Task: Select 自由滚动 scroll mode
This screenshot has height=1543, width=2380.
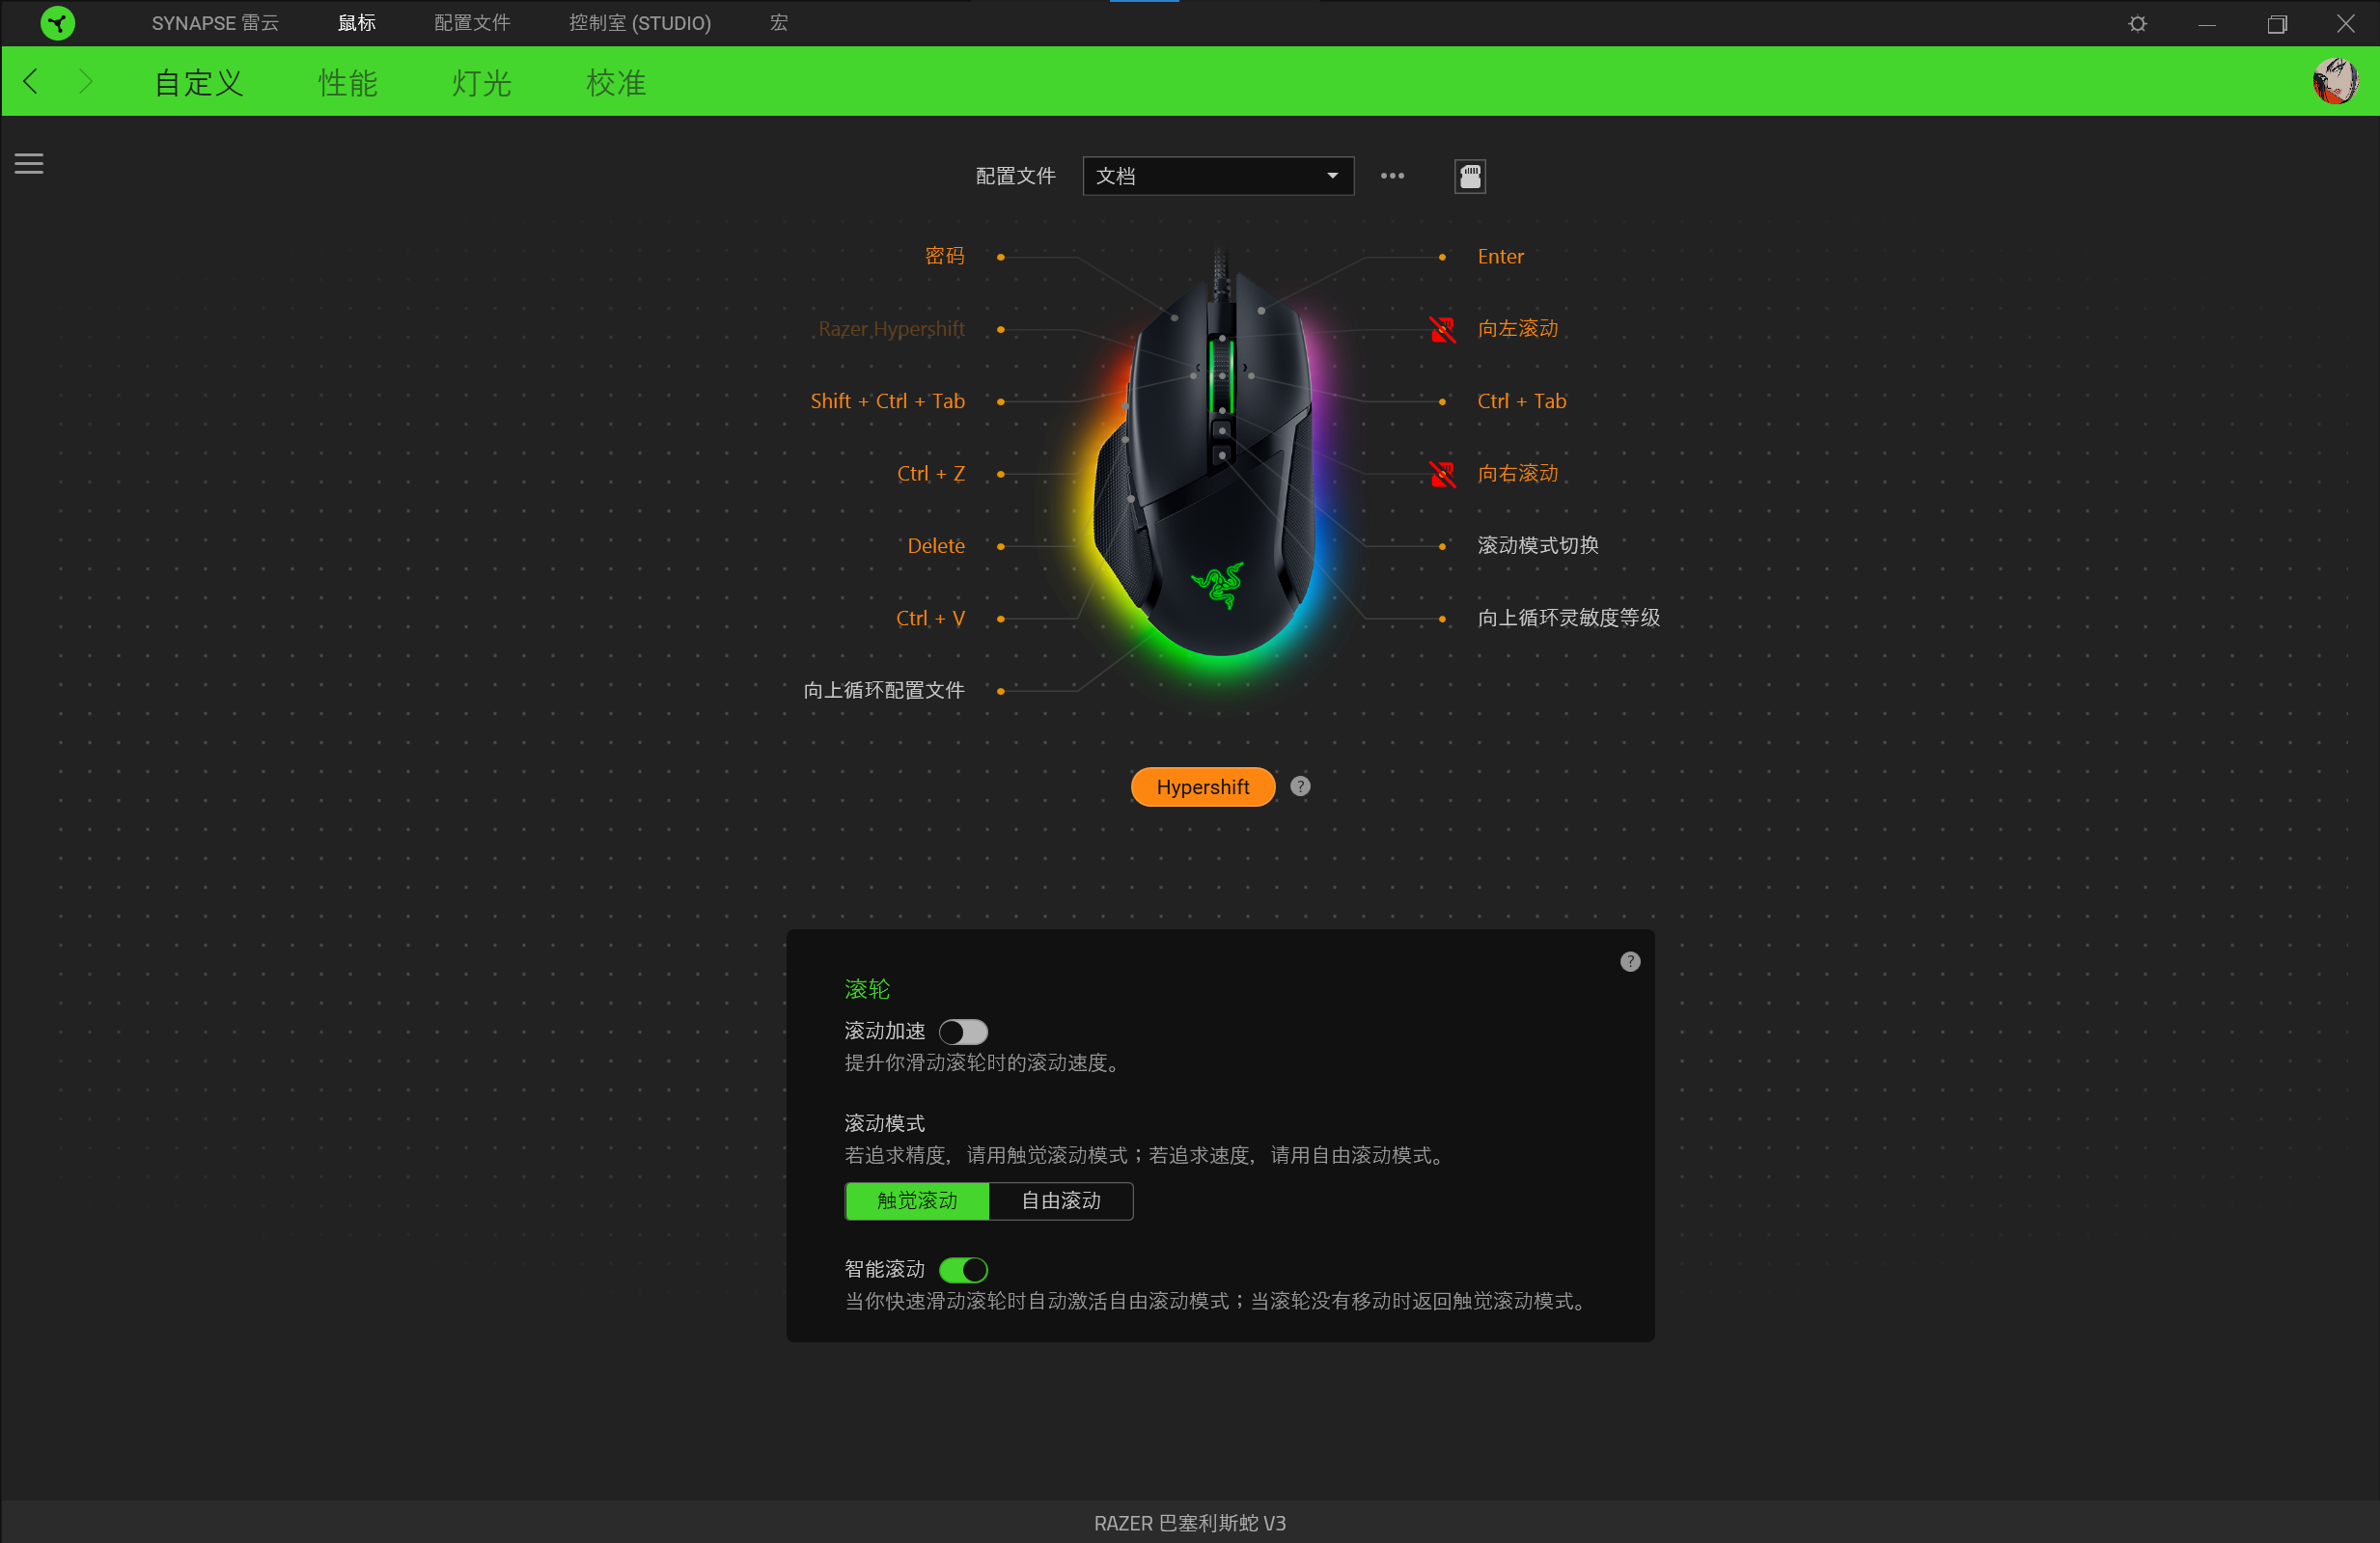Action: pyautogui.click(x=1061, y=1201)
